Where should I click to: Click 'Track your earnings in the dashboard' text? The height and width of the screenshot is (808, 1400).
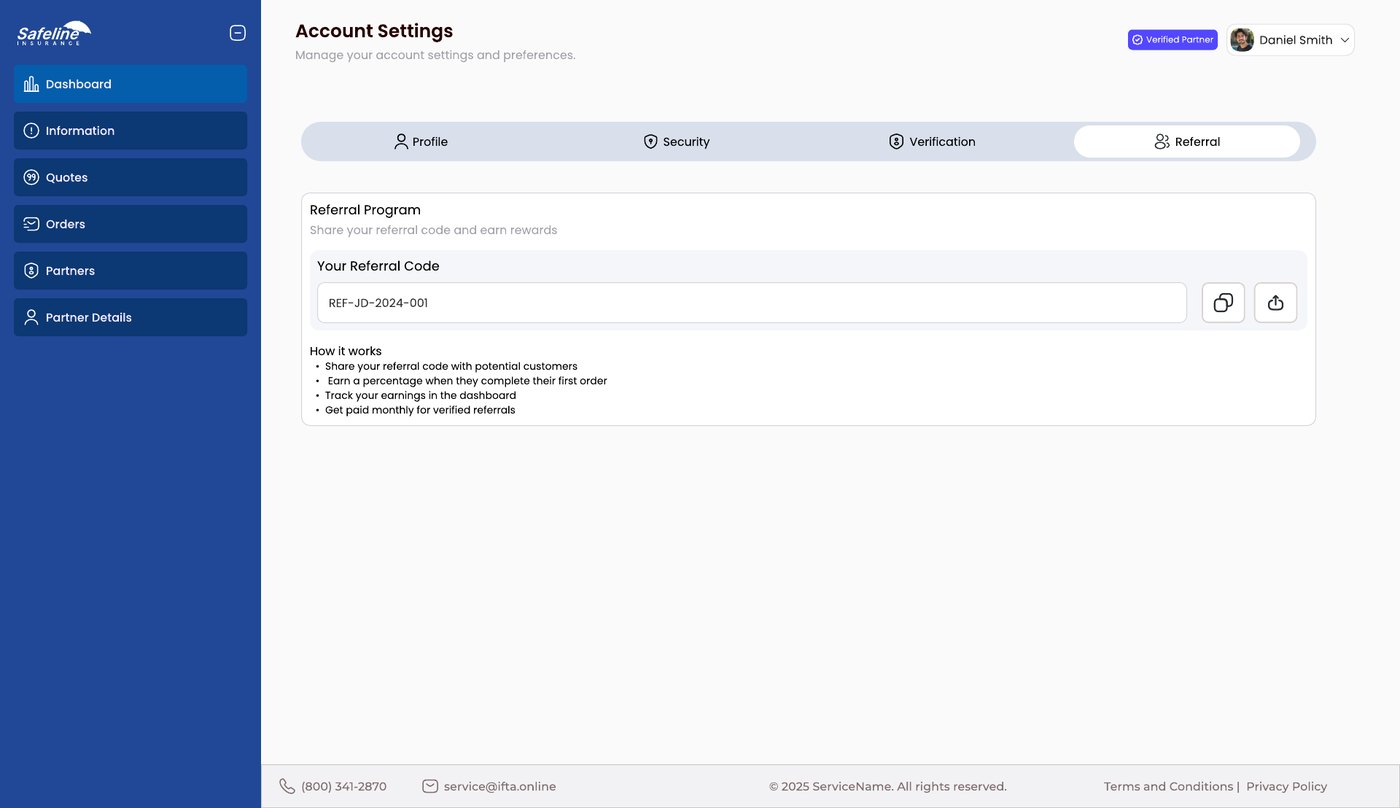[420, 395]
